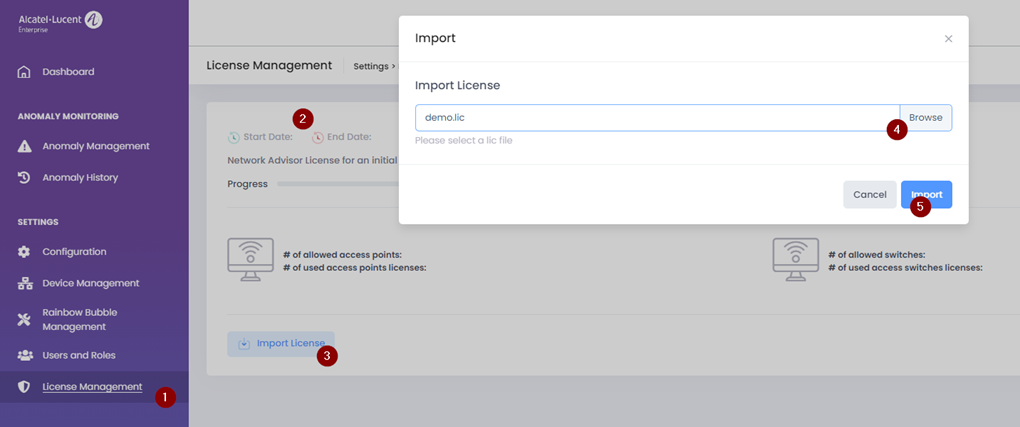Viewport: 1020px width, 427px height.
Task: Click the license progress bar
Action: click(335, 184)
